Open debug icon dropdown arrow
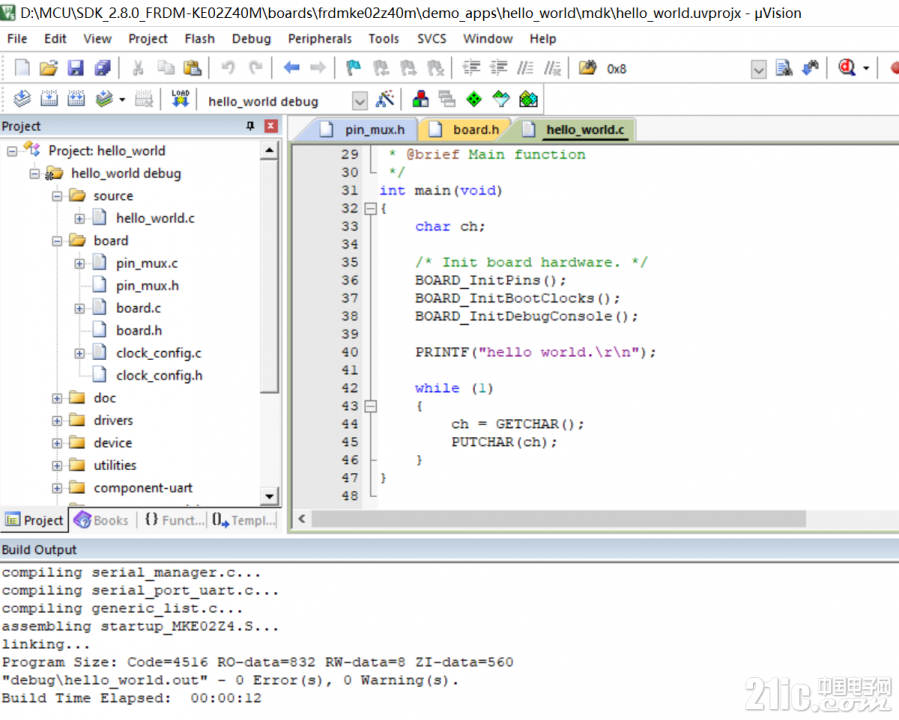 pyautogui.click(x=866, y=68)
